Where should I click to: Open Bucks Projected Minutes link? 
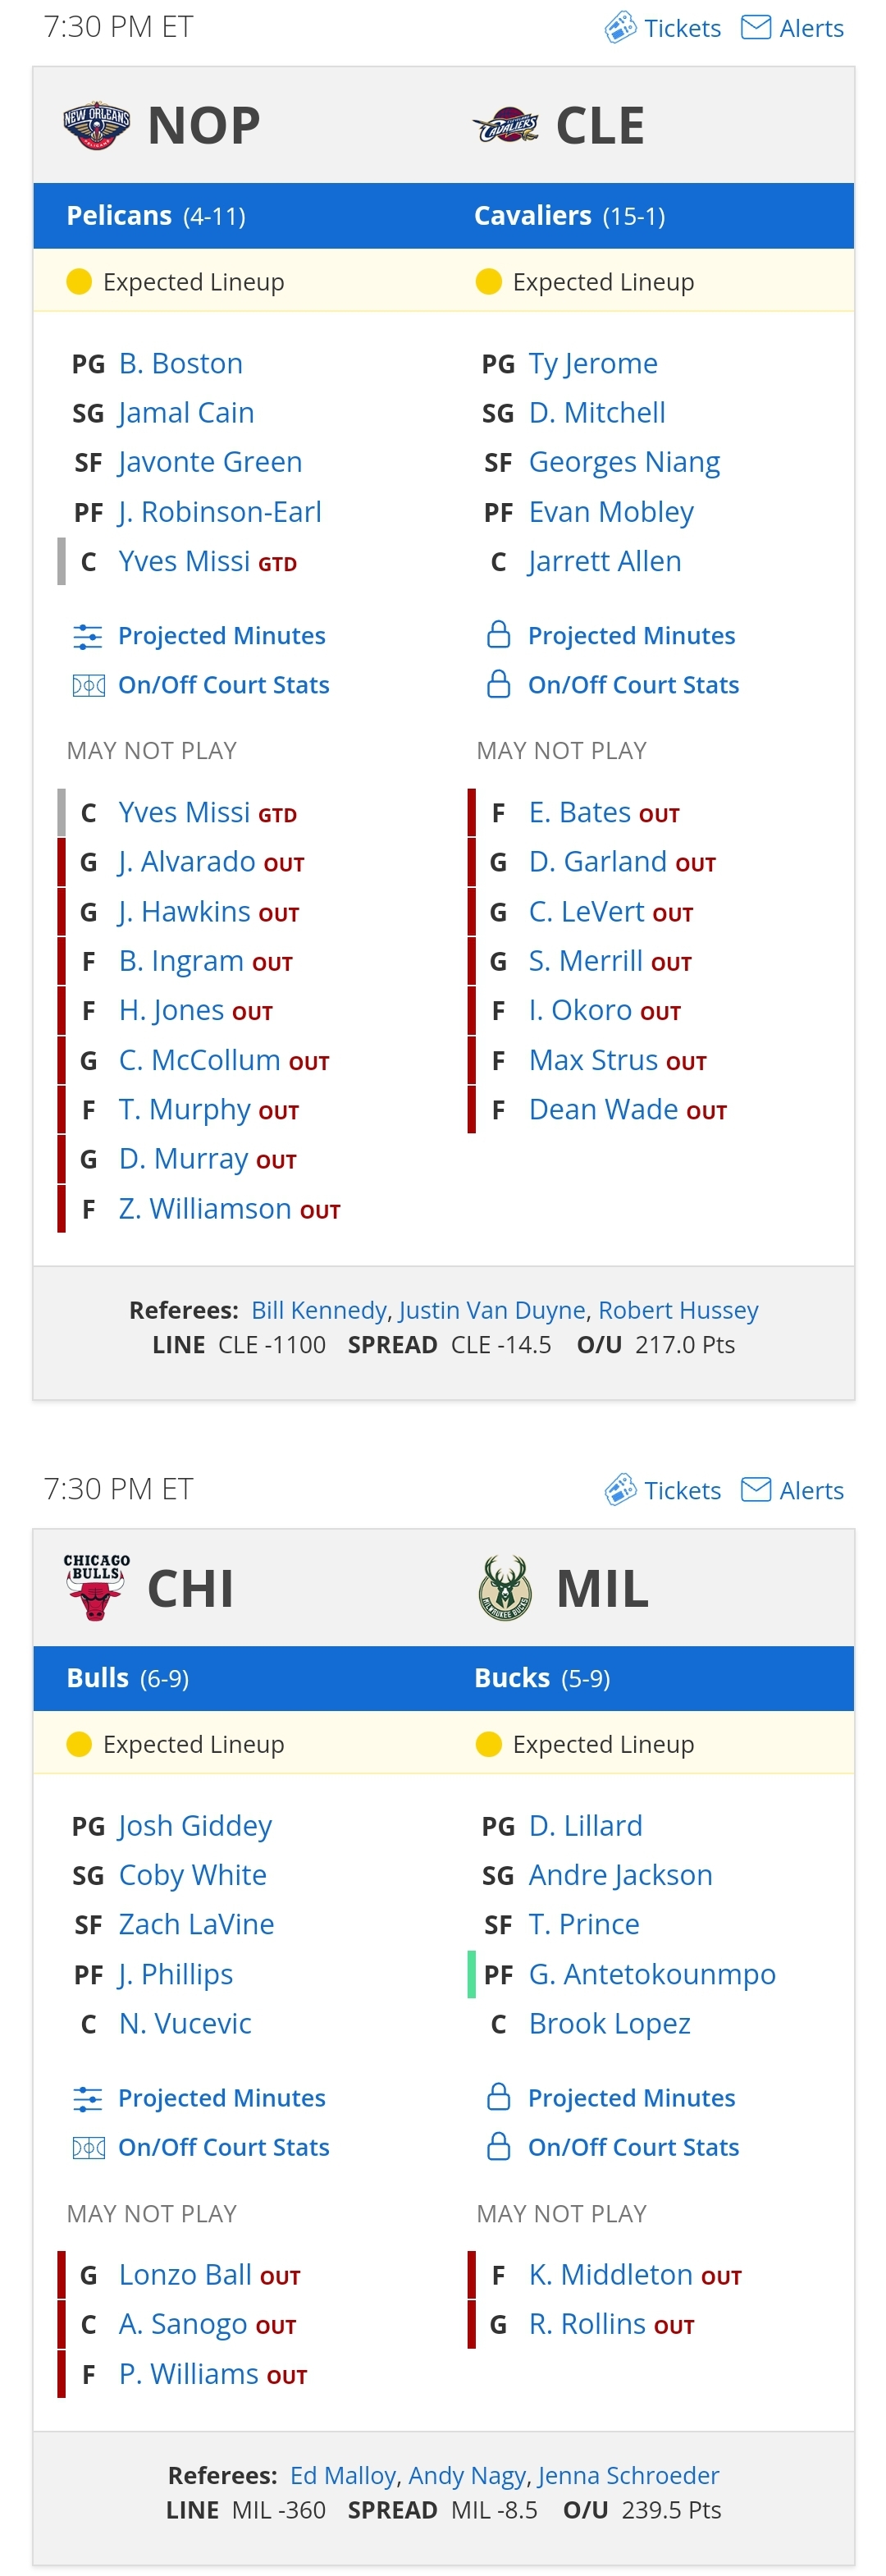[x=631, y=2097]
